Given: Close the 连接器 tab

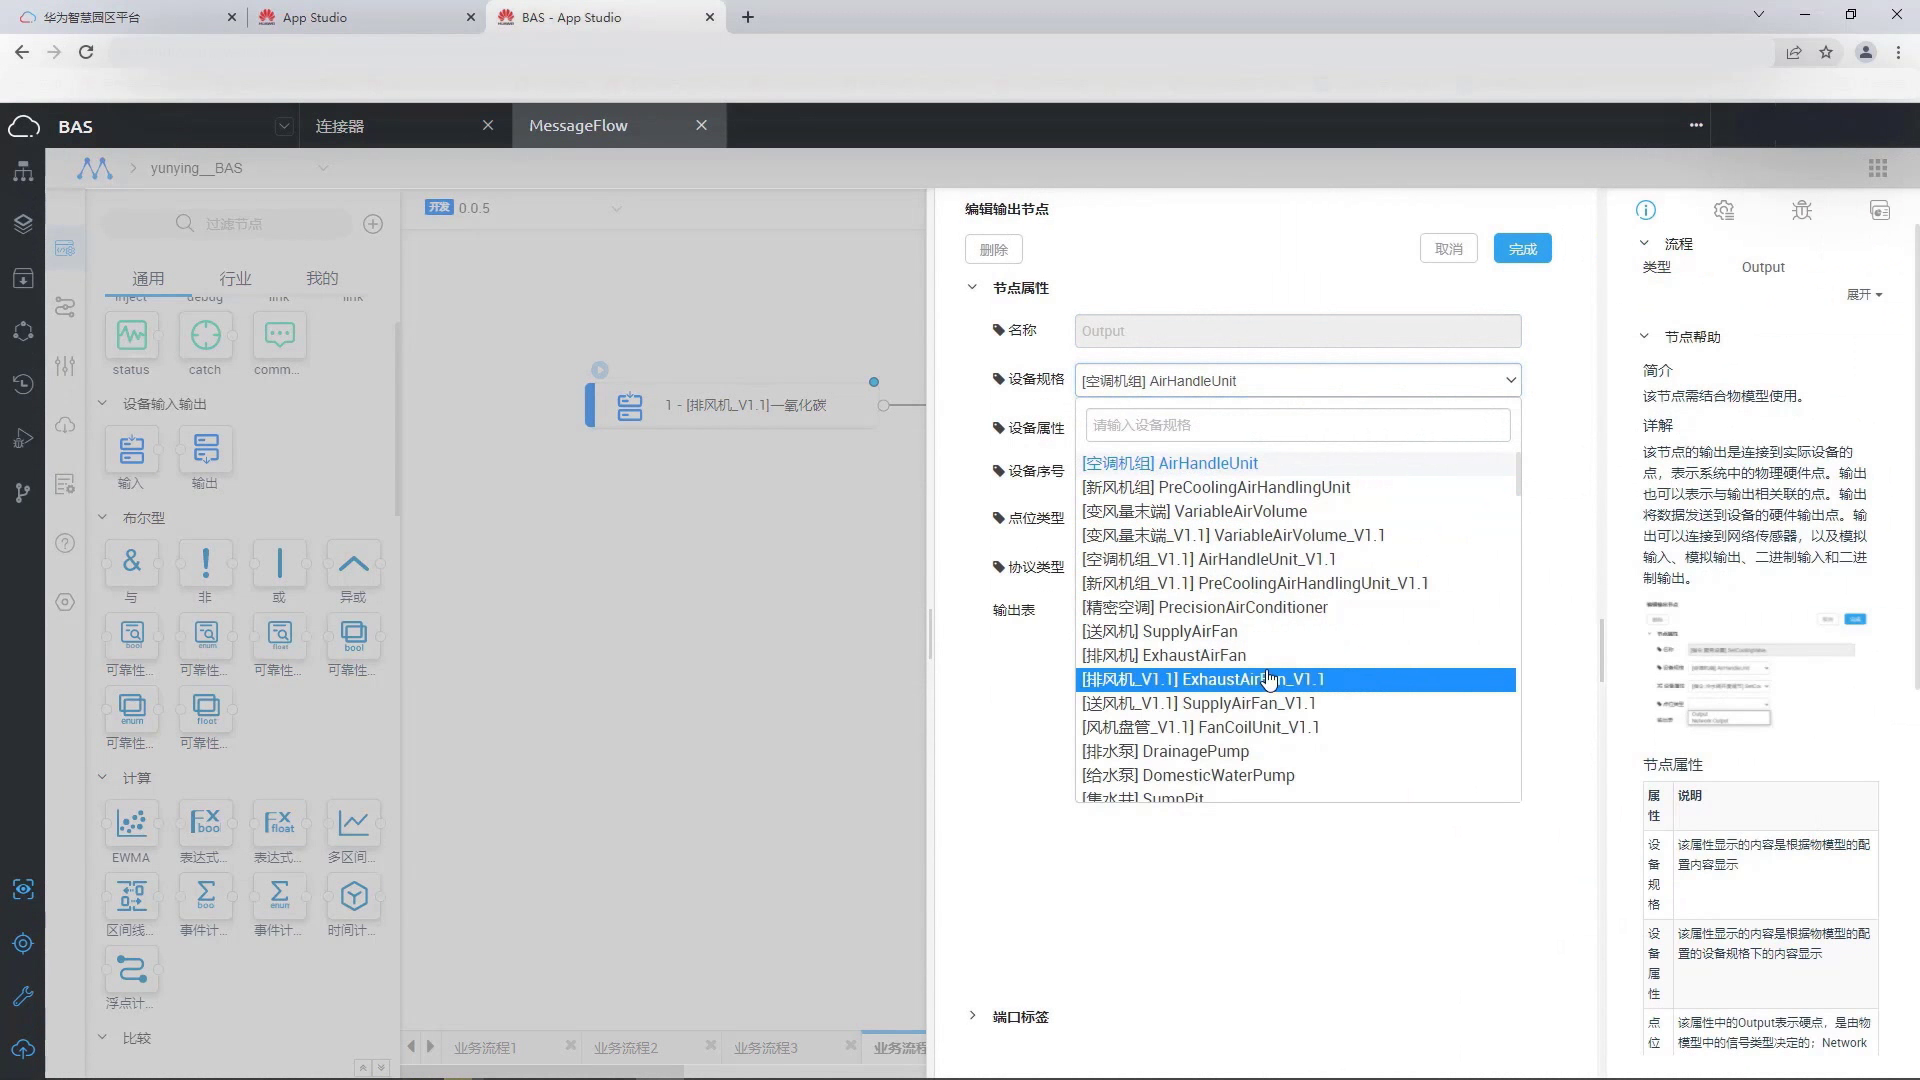Looking at the screenshot, I should [488, 125].
